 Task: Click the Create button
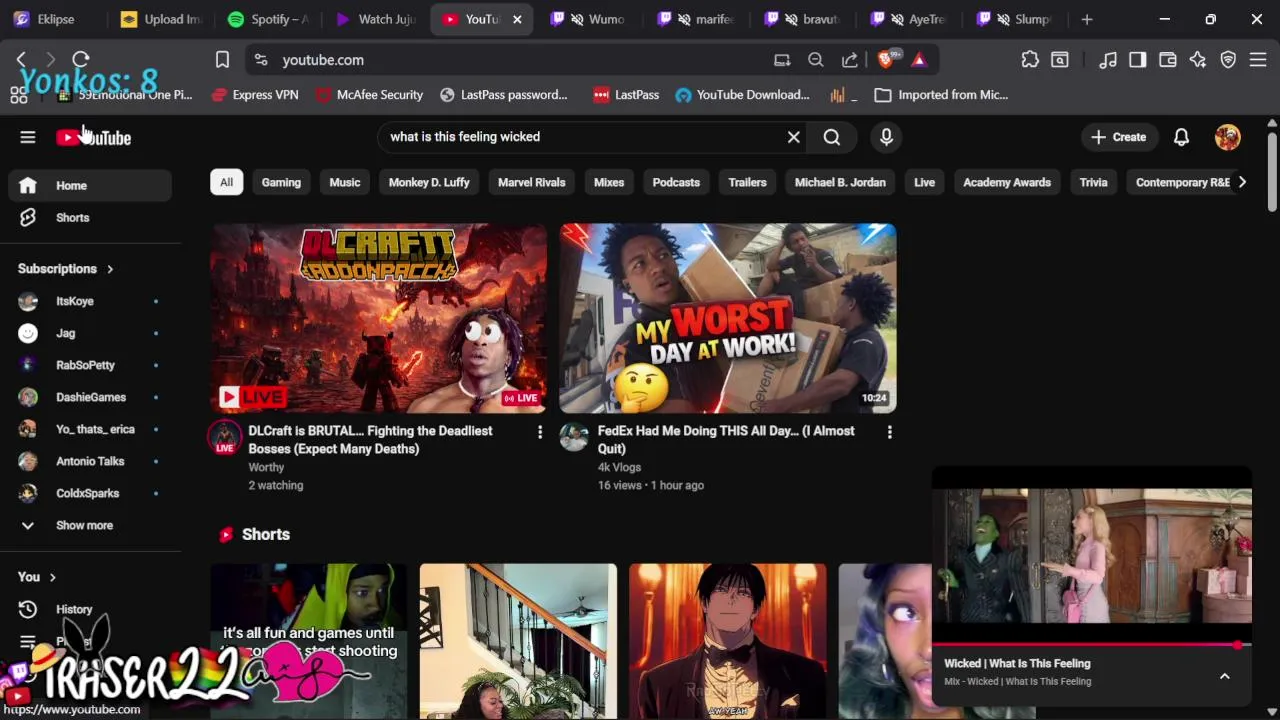point(1118,137)
